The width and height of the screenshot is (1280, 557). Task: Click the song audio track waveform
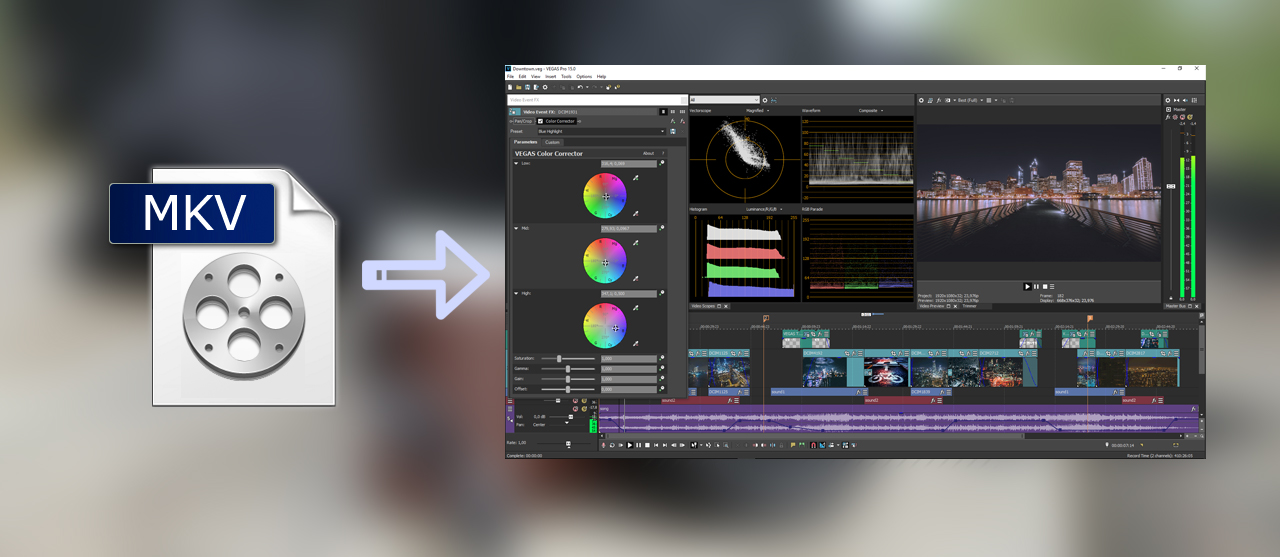(x=898, y=421)
